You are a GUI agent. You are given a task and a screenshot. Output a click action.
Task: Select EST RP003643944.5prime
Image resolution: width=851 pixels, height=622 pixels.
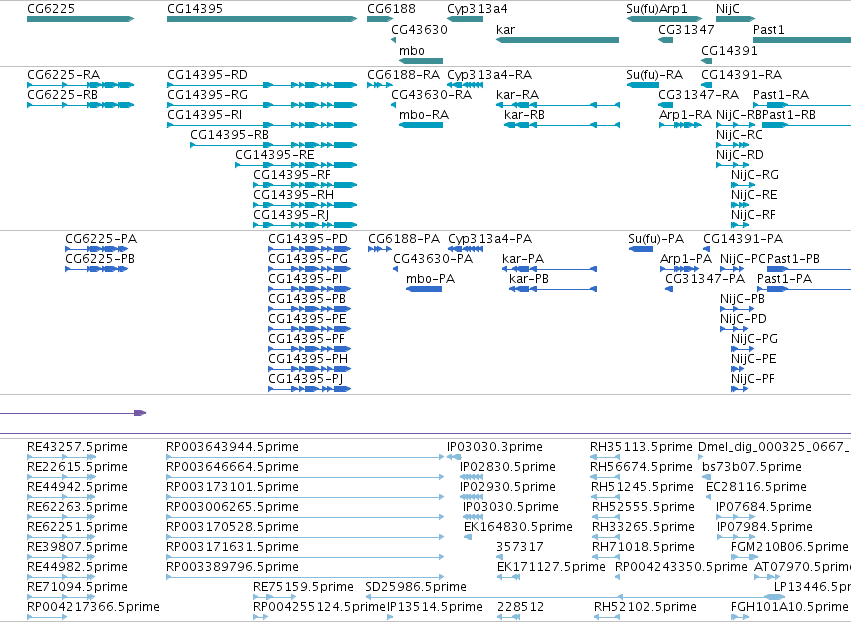click(306, 457)
